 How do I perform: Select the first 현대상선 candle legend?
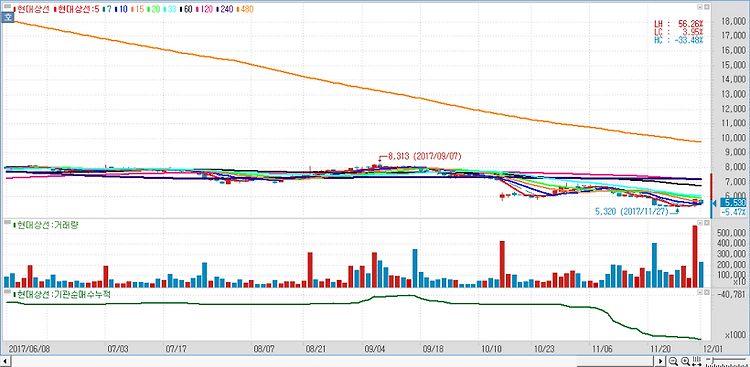tap(32, 9)
